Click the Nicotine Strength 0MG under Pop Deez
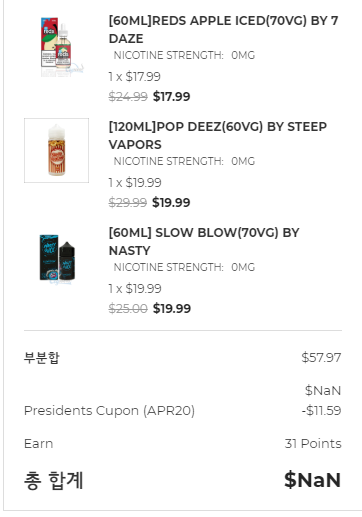This screenshot has width=362, height=517. [184, 161]
